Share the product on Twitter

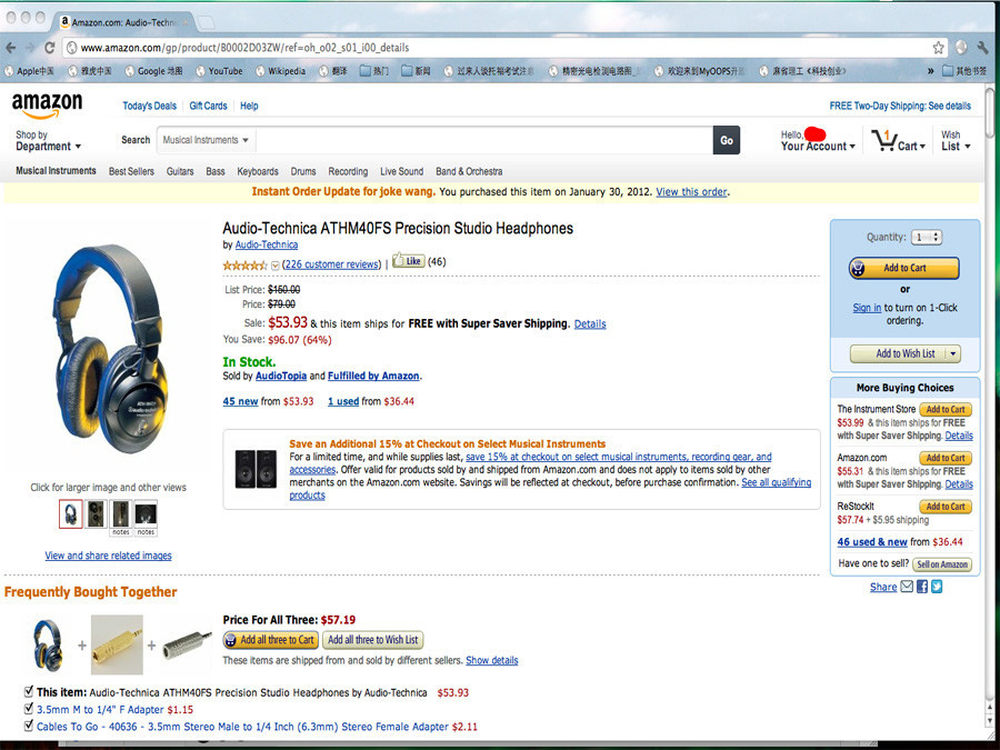(x=936, y=586)
